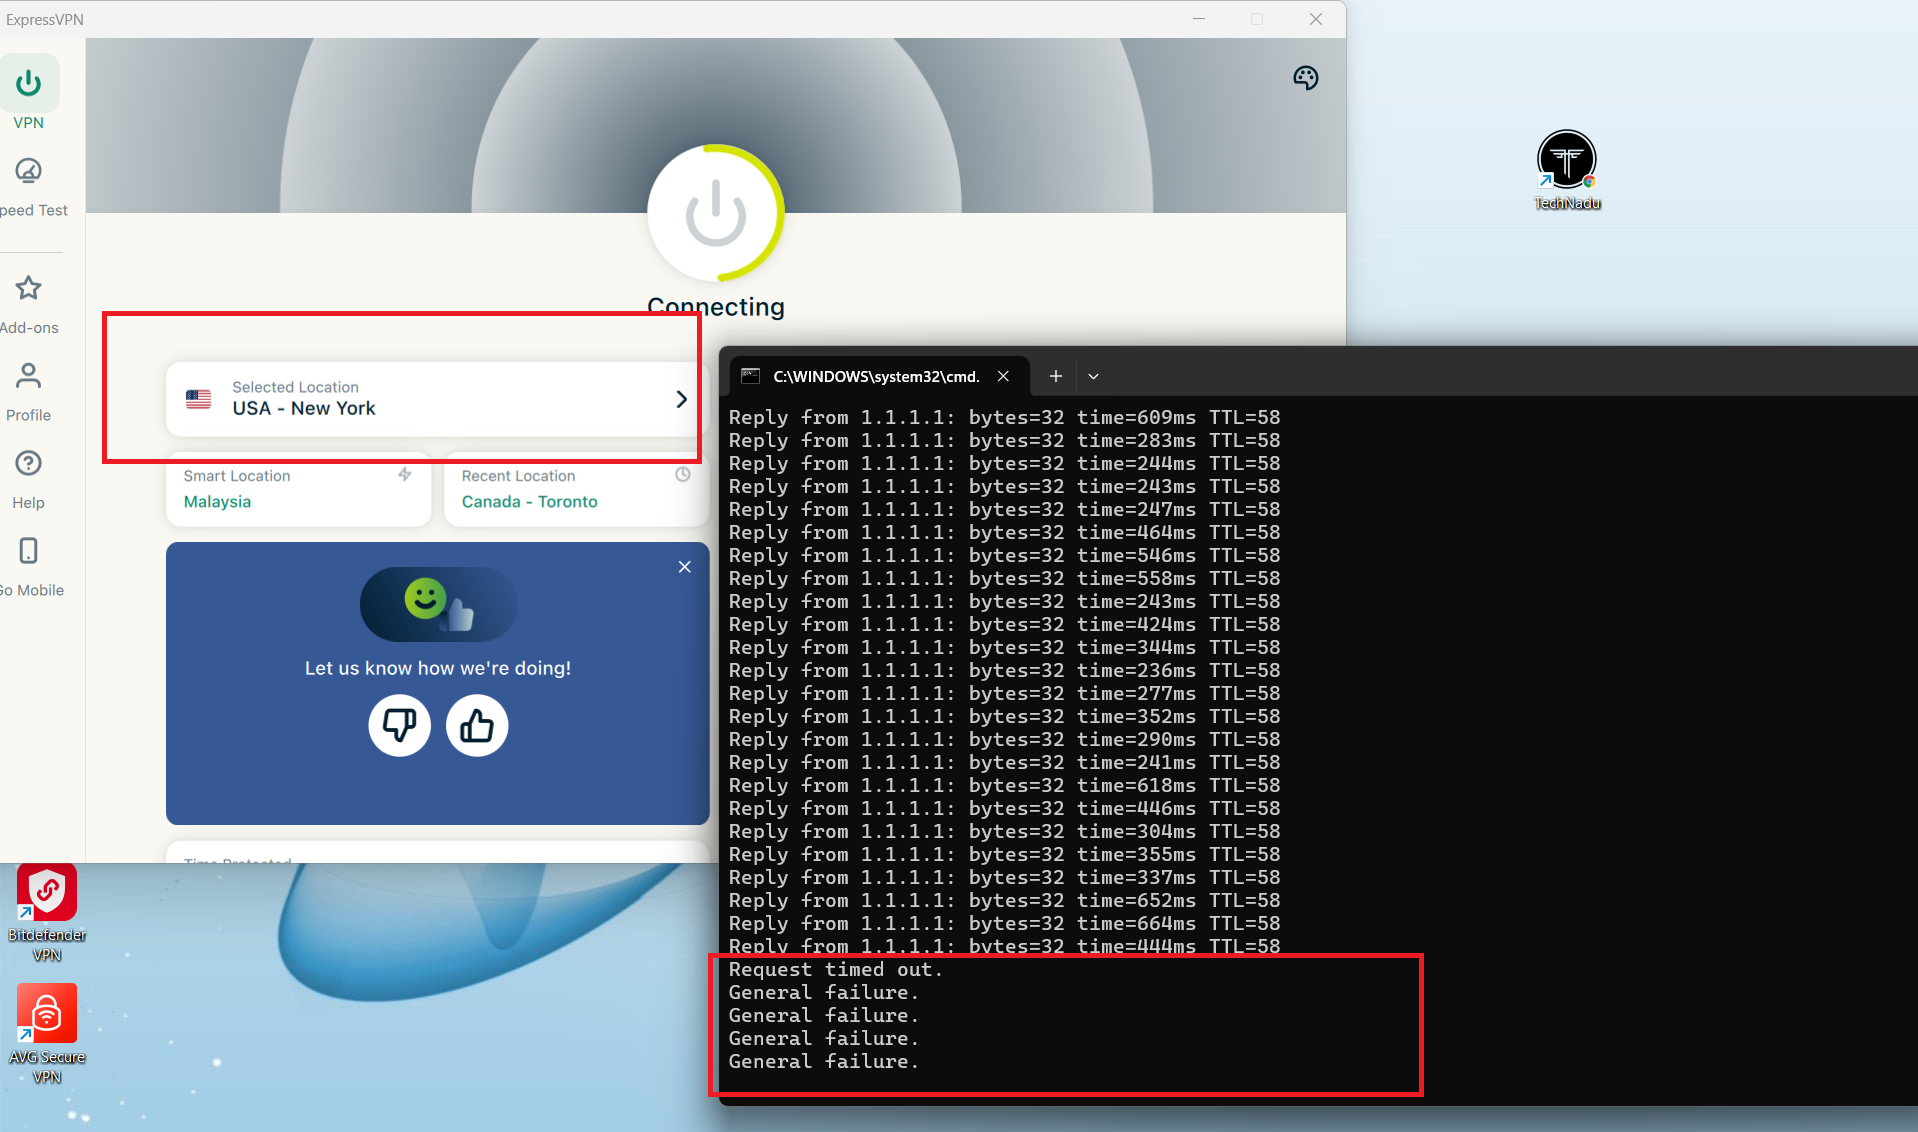Give thumbs down feedback
The height and width of the screenshot is (1132, 1918).
click(x=400, y=725)
